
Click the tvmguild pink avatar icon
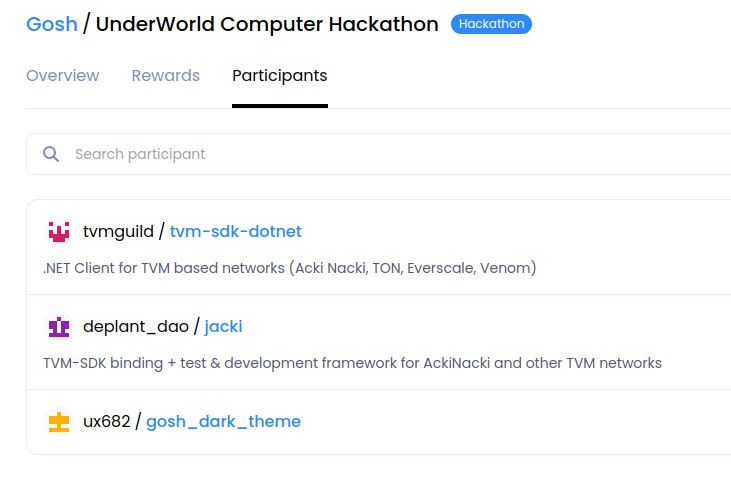tap(59, 232)
